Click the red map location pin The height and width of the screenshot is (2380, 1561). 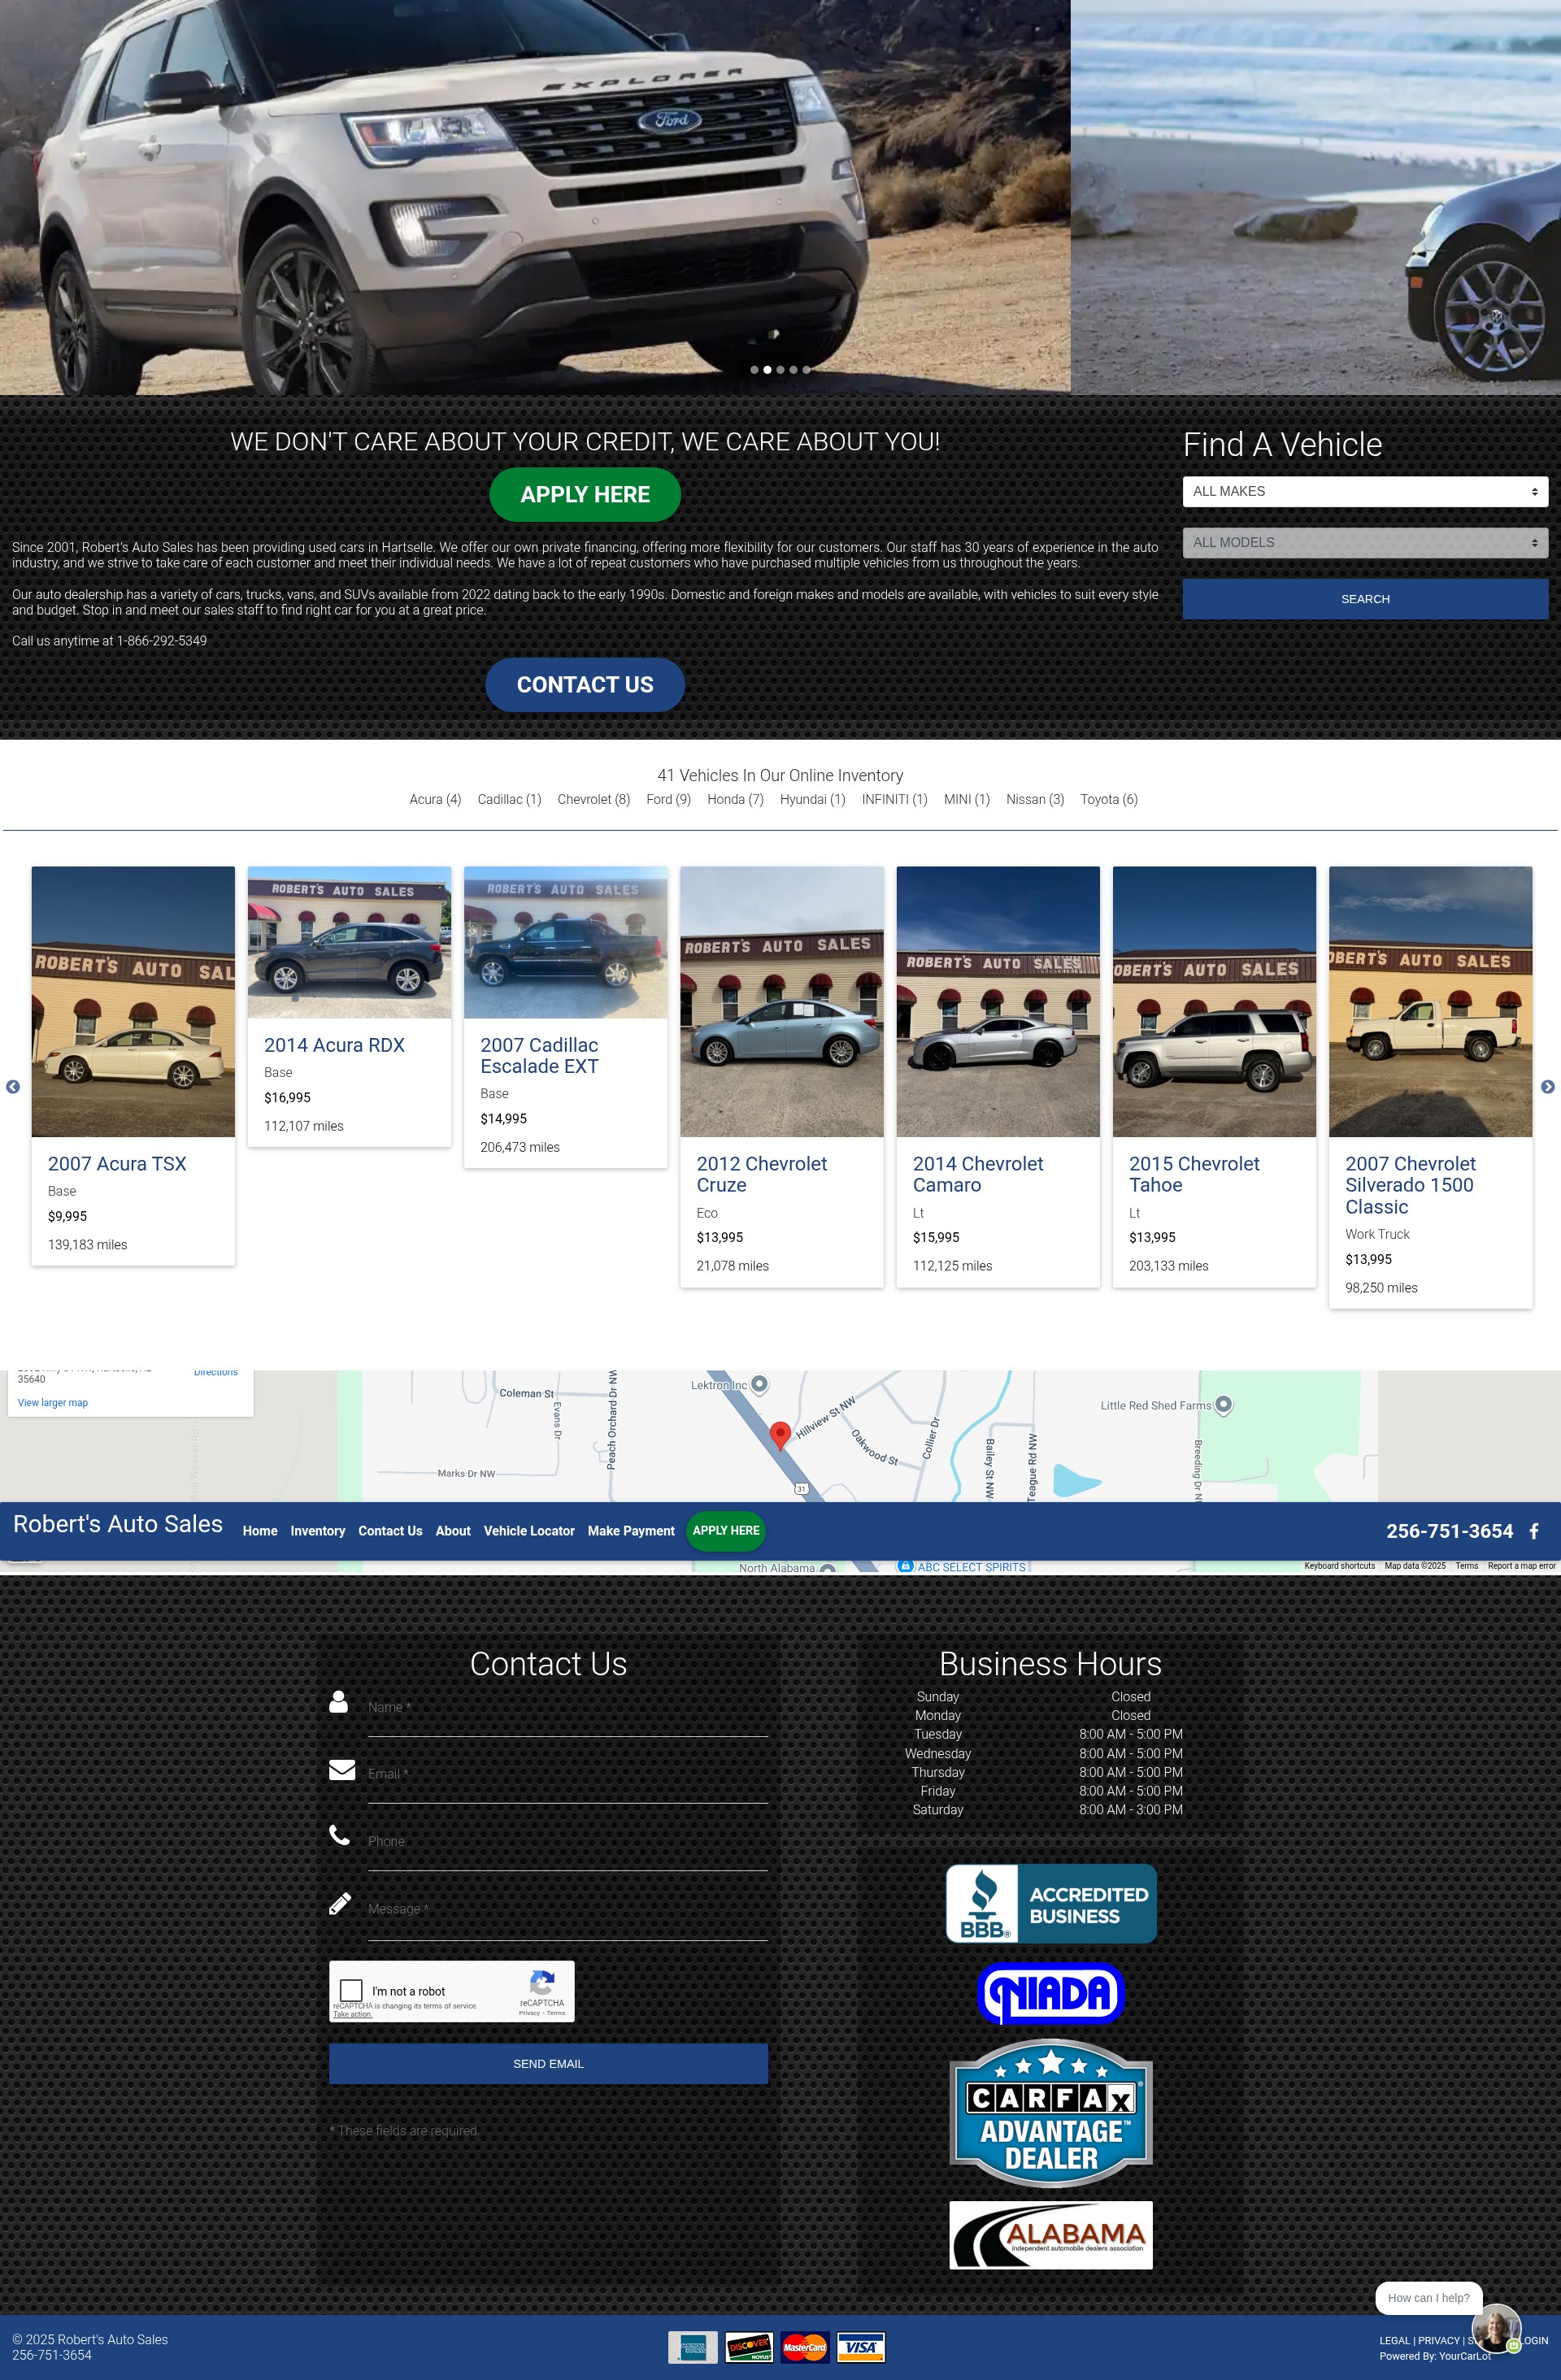click(780, 1435)
